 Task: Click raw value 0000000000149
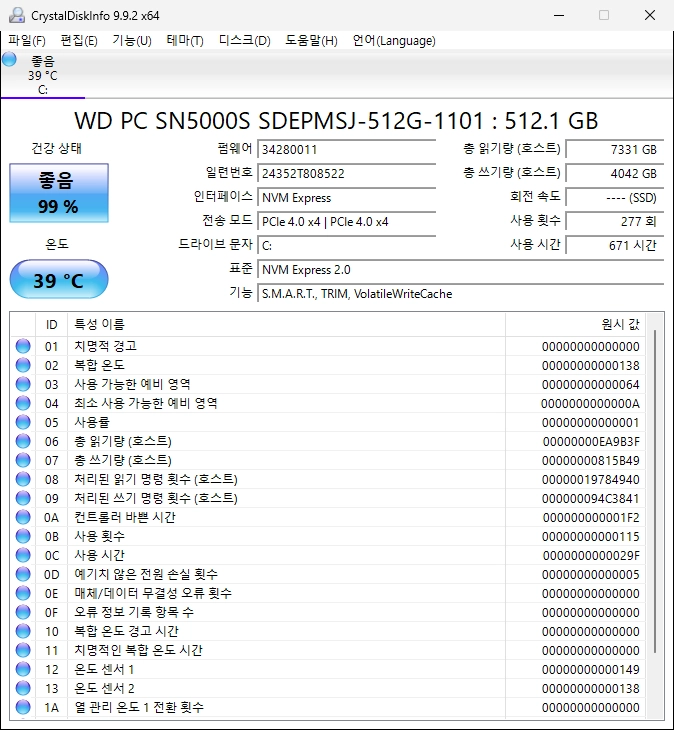(x=591, y=669)
